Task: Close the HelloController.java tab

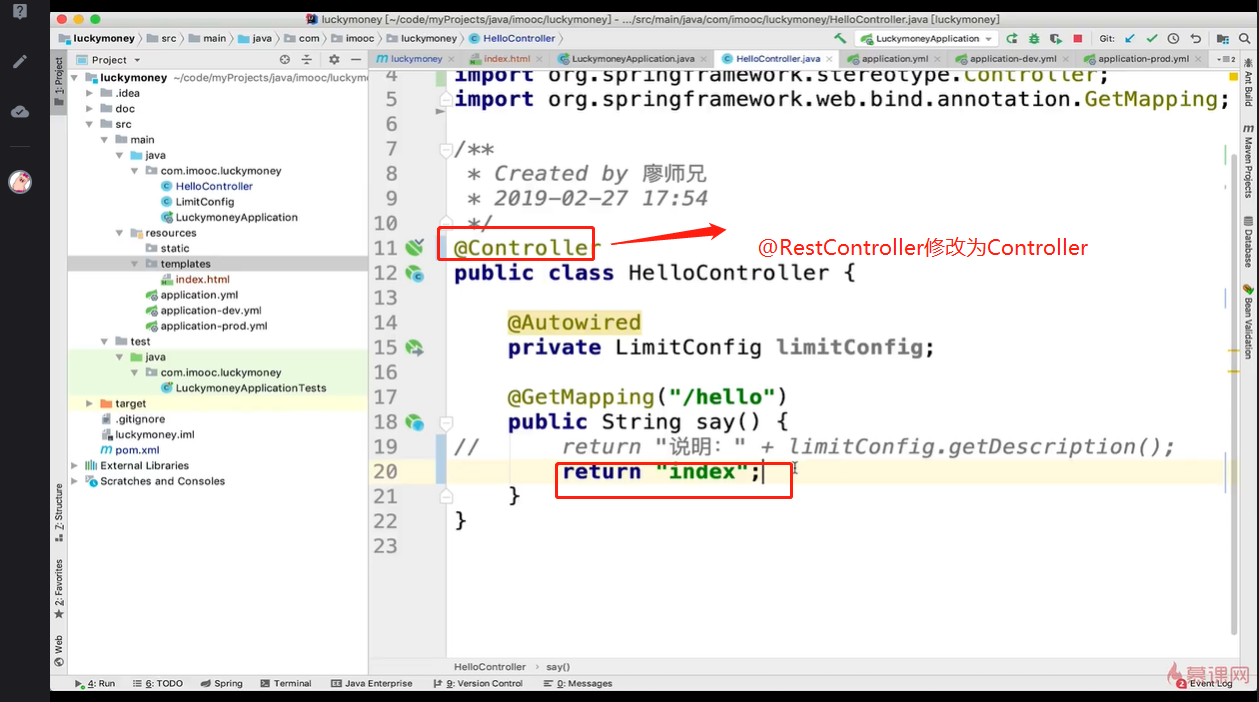Action: pyautogui.click(x=829, y=59)
